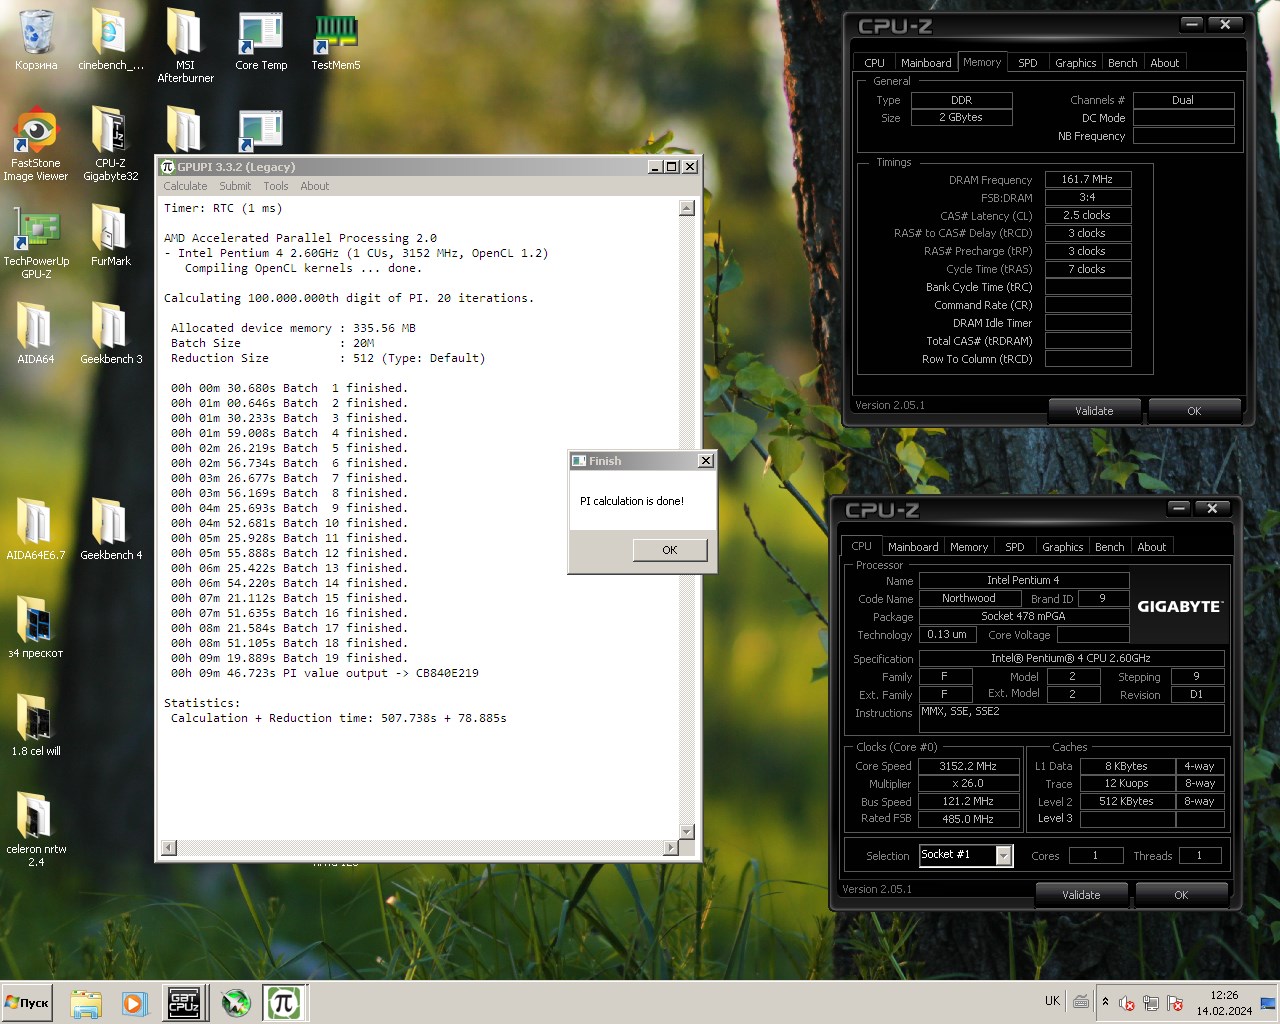
Task: Open the cinebench folder on desktop
Action: [x=110, y=40]
